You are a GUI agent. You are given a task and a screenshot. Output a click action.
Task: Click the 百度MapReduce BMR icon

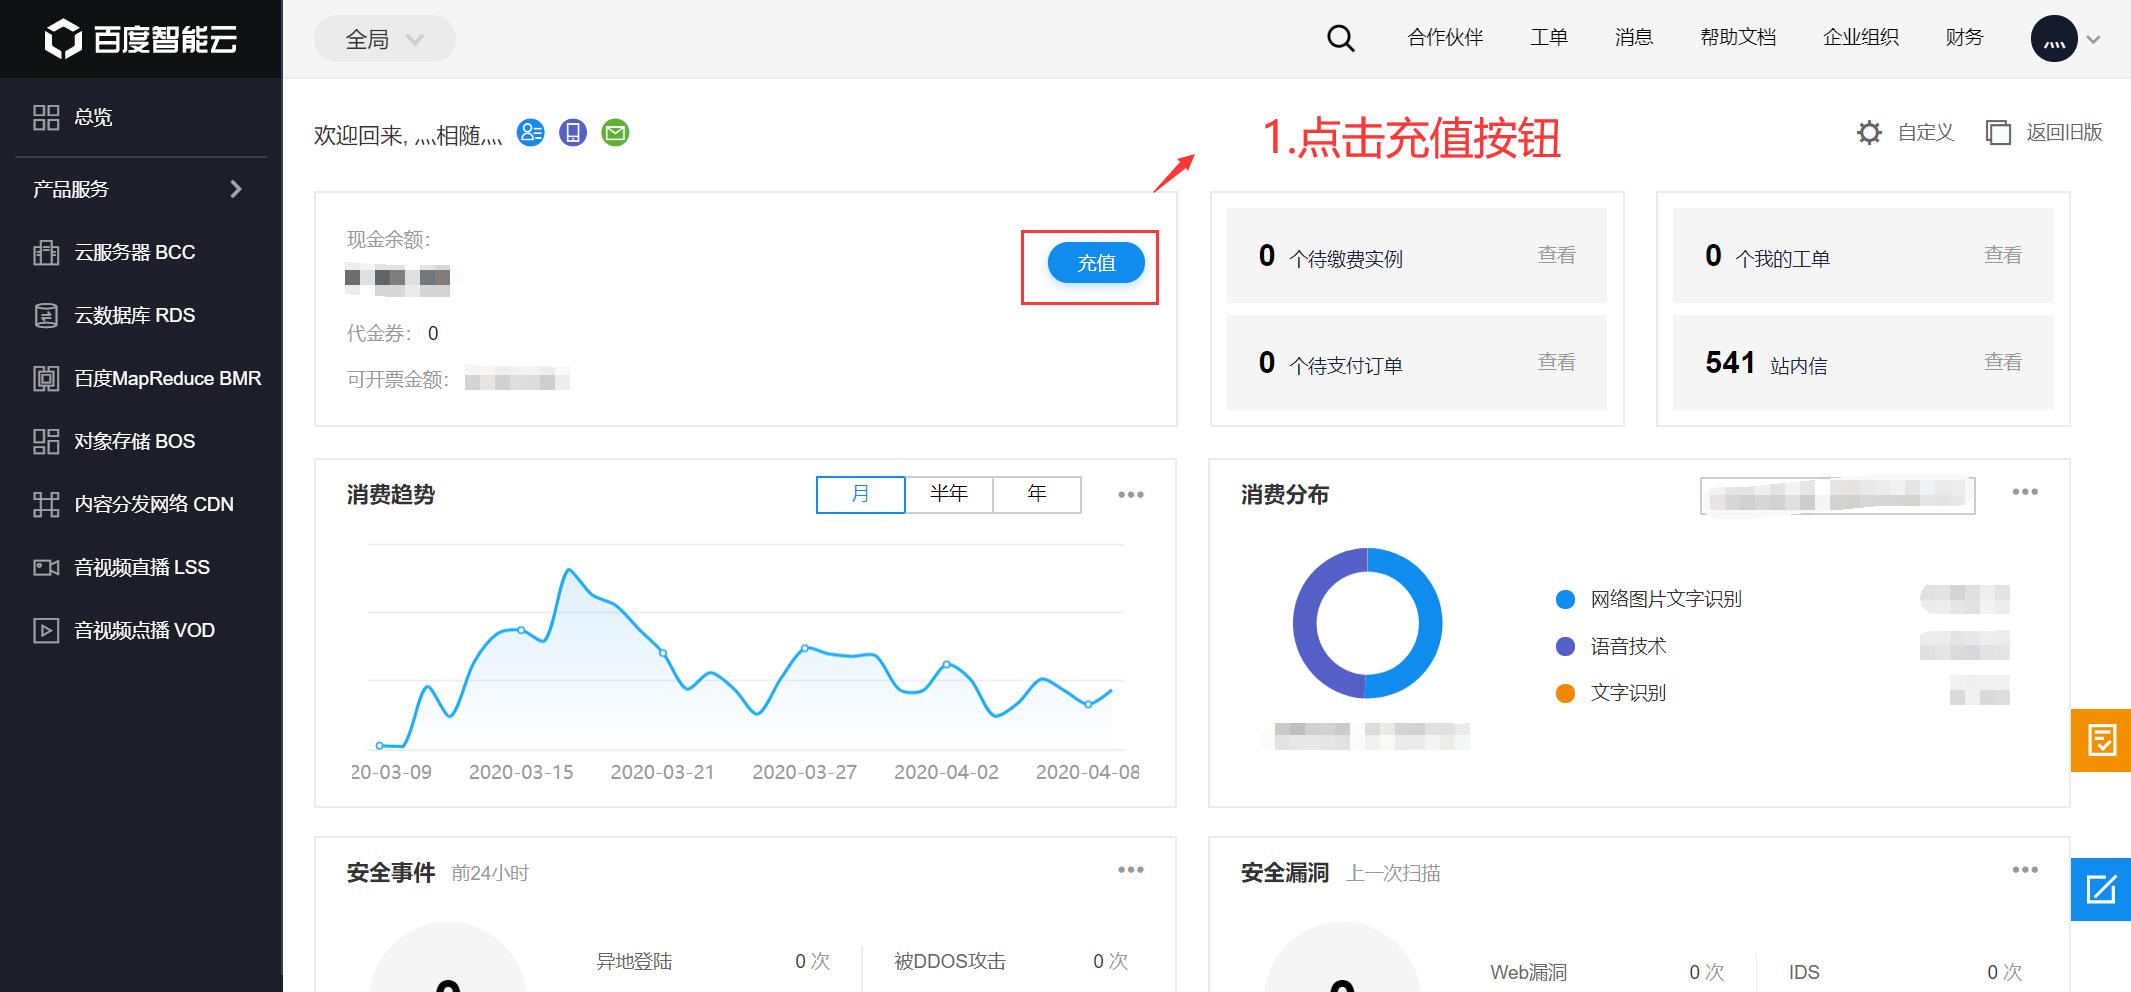click(x=46, y=378)
